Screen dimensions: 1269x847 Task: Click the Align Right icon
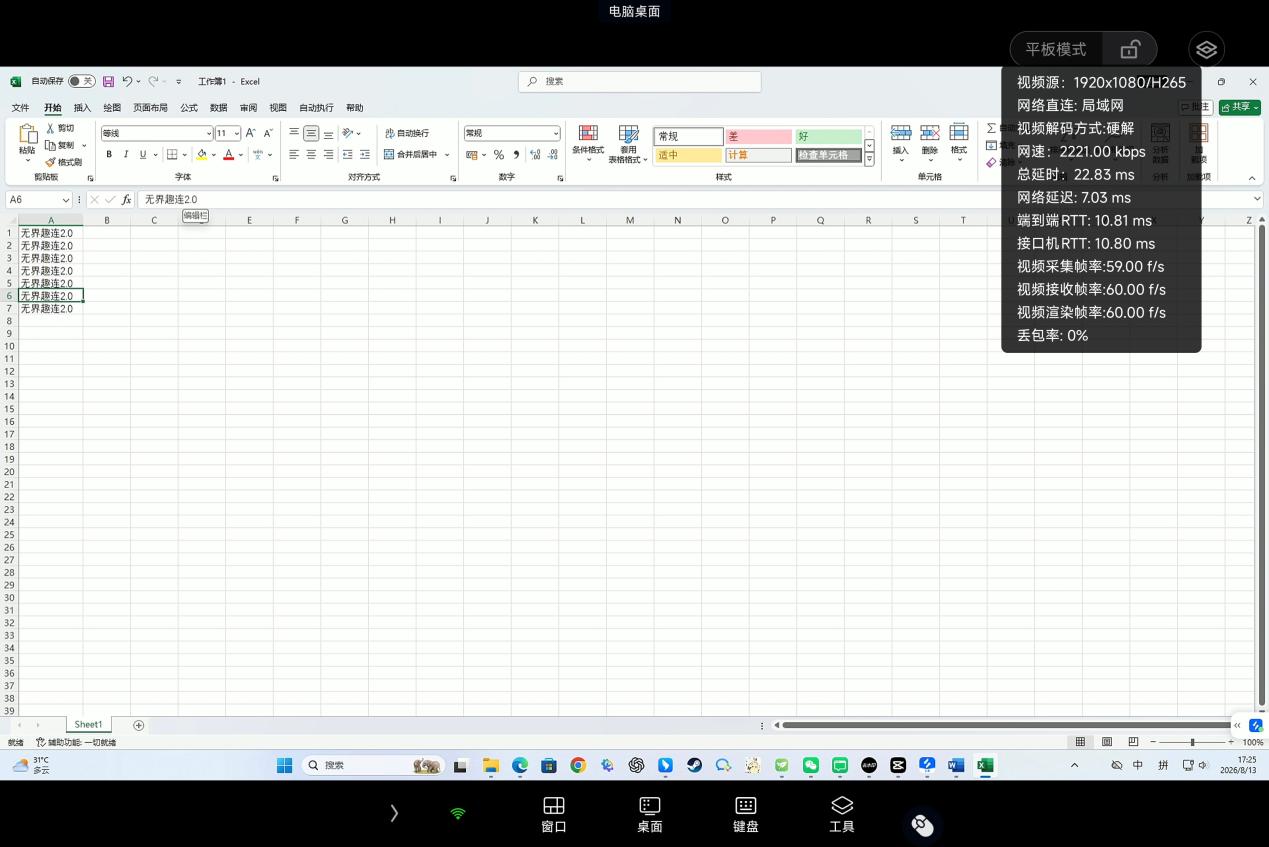point(328,155)
